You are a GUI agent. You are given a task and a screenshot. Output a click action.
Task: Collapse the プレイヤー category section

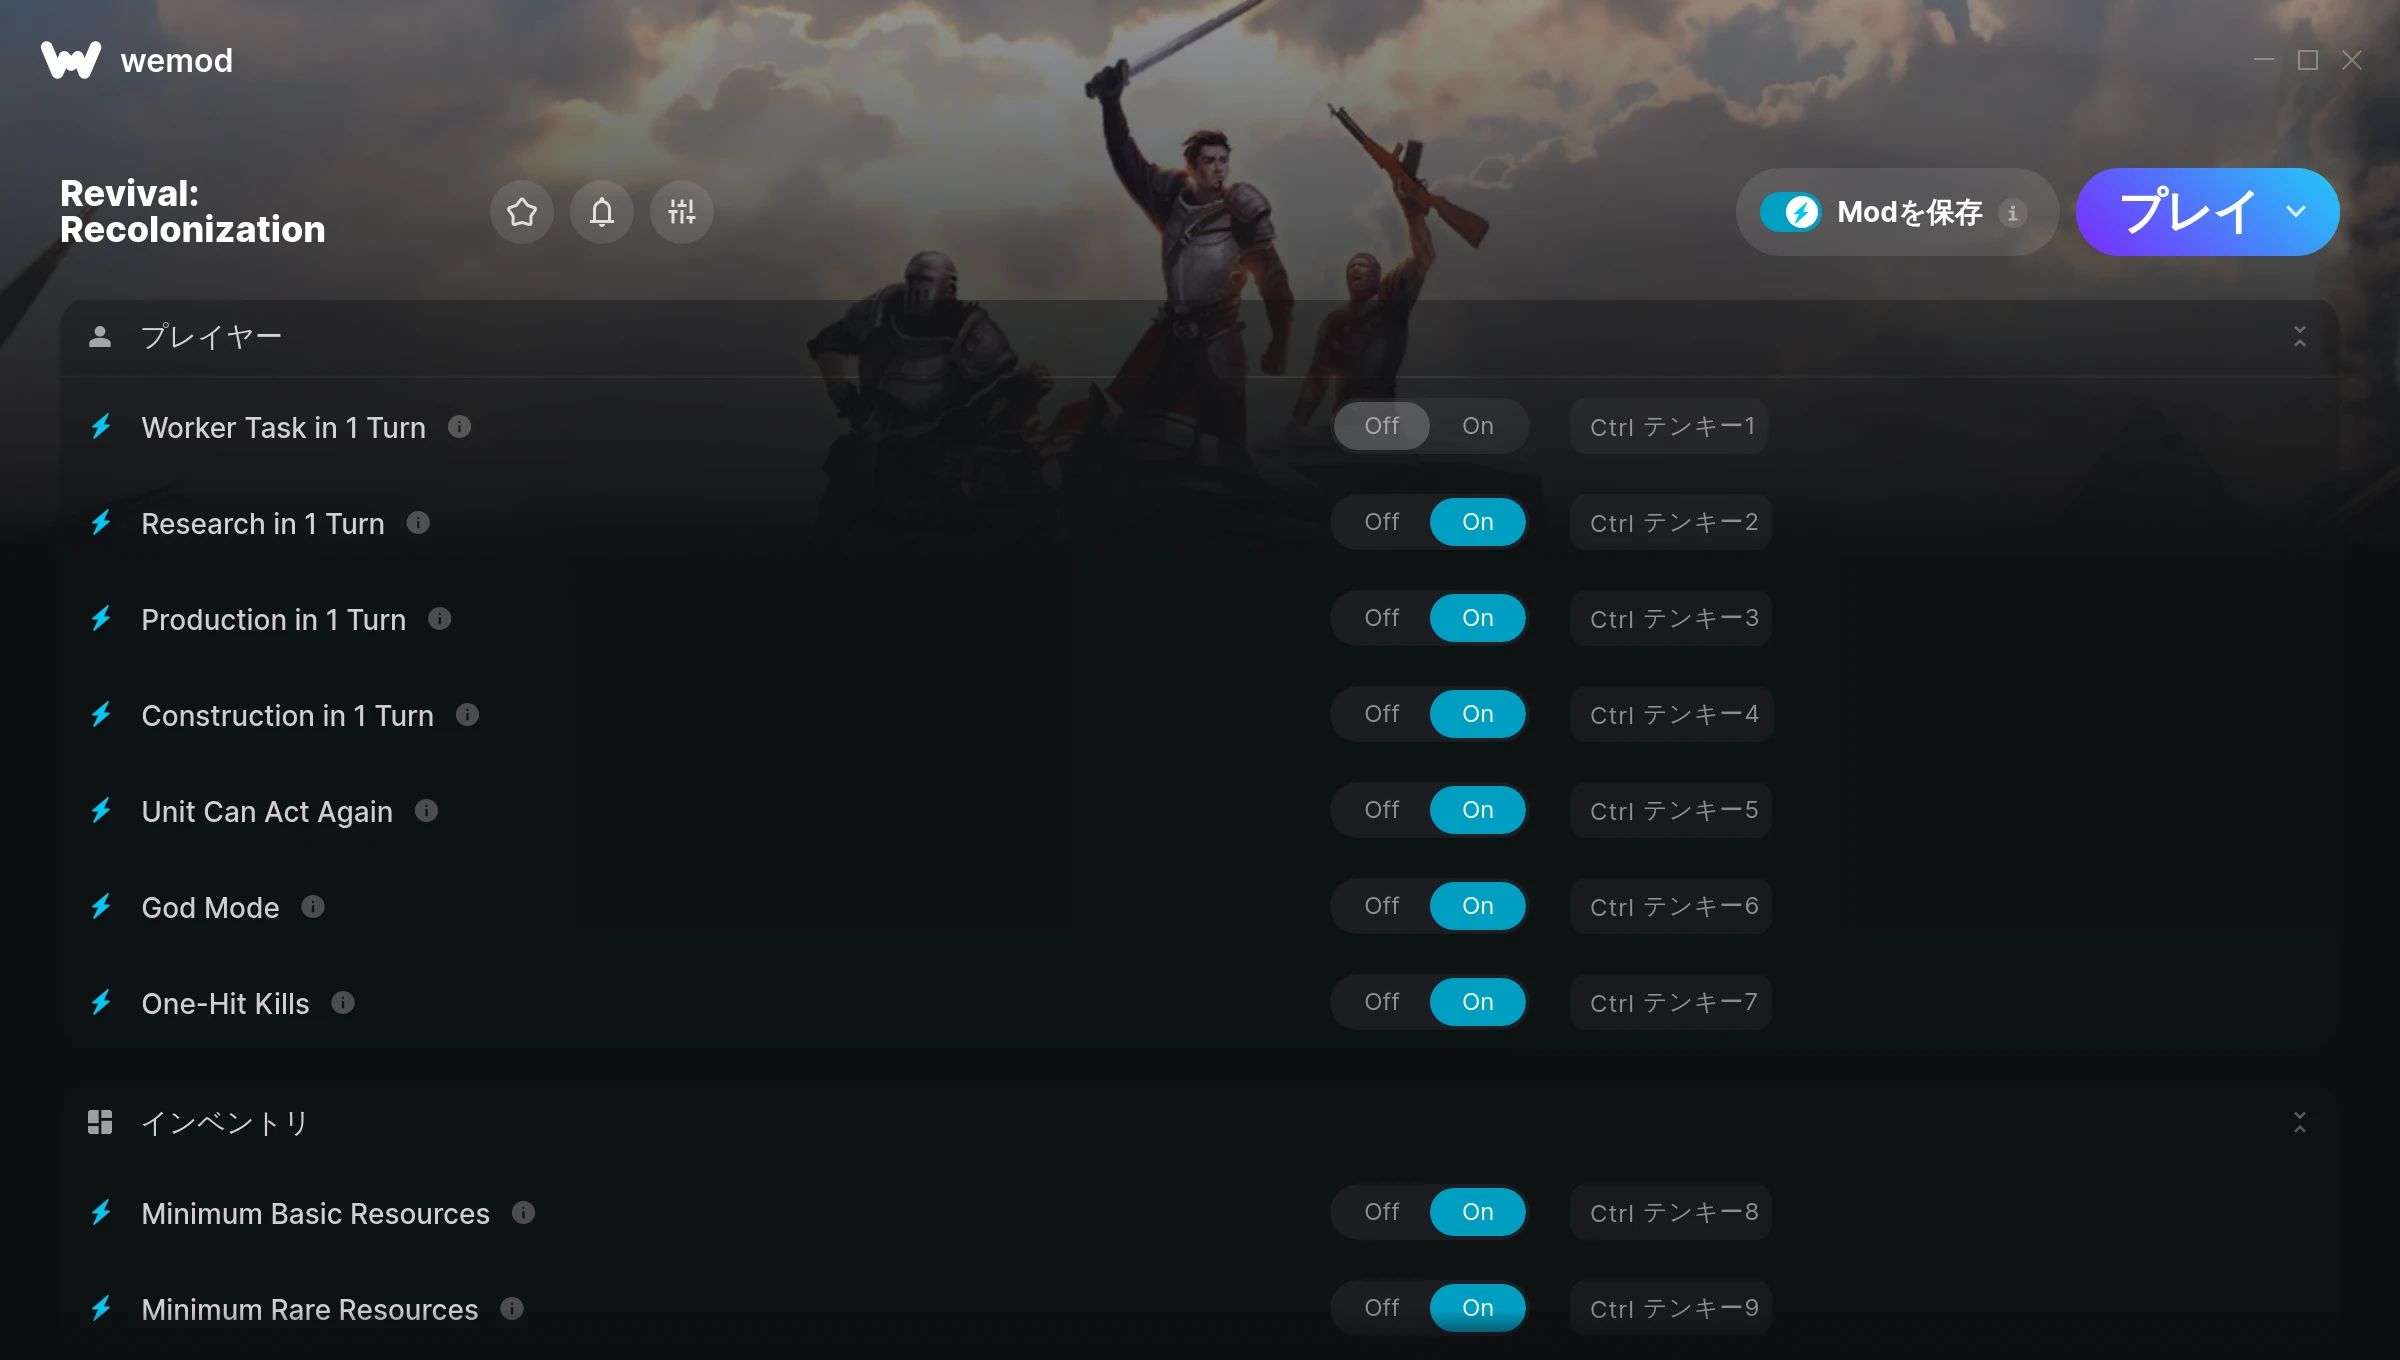(x=2299, y=336)
